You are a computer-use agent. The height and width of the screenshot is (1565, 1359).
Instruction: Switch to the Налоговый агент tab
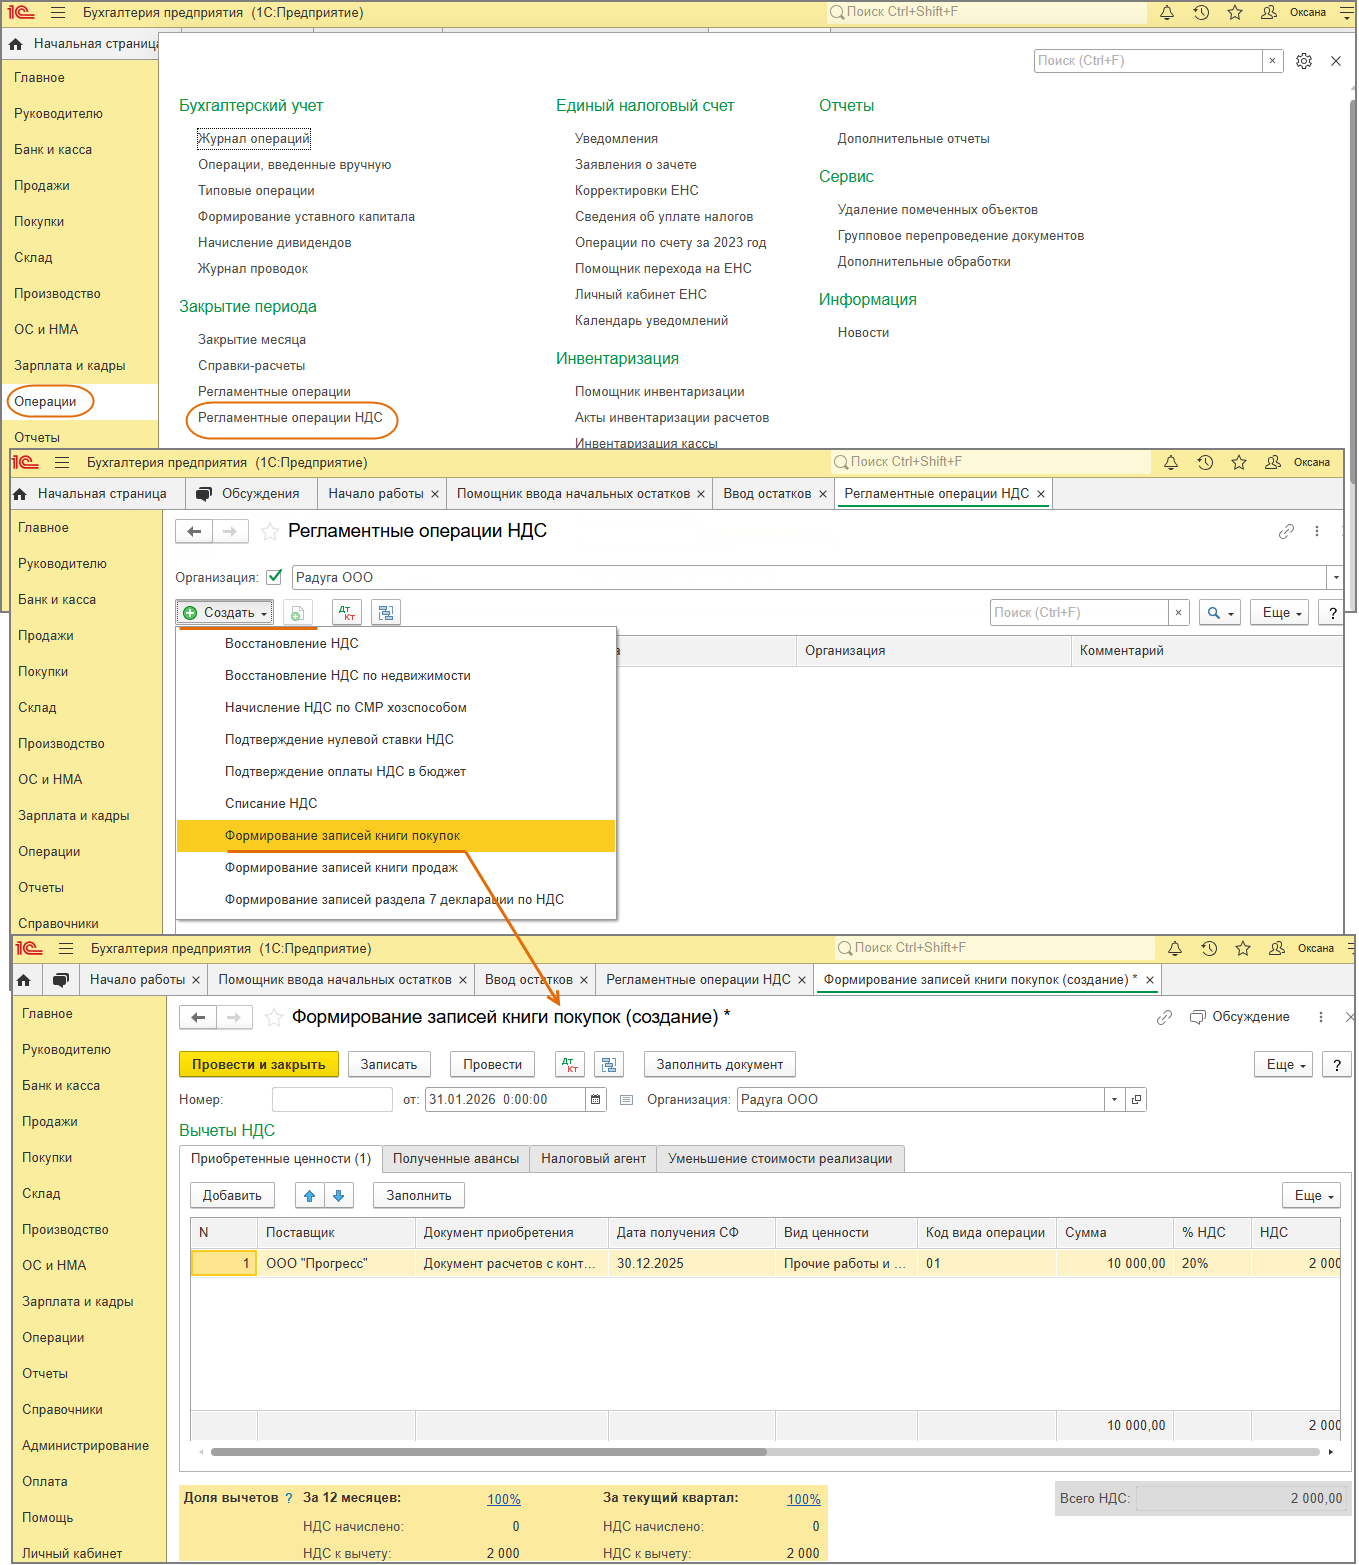click(594, 1159)
